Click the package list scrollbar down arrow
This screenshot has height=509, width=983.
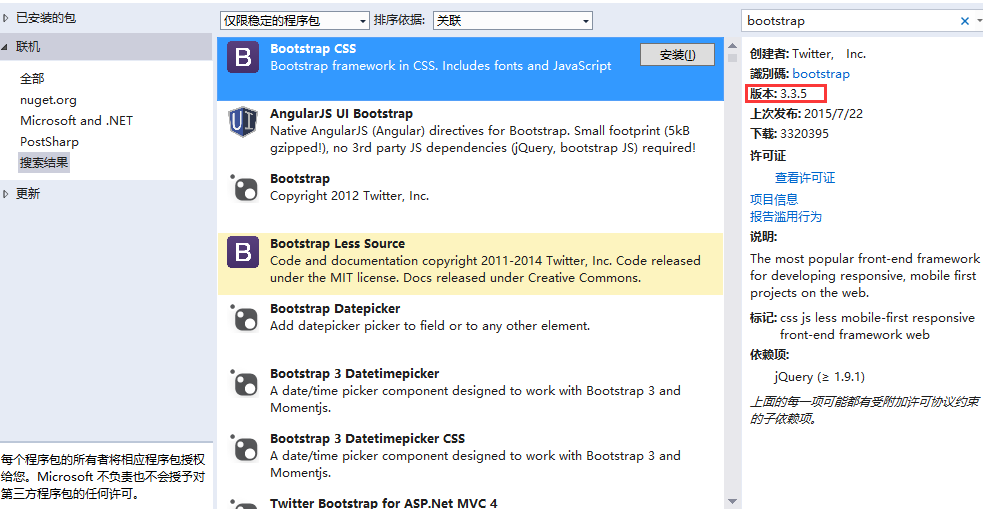[x=732, y=500]
